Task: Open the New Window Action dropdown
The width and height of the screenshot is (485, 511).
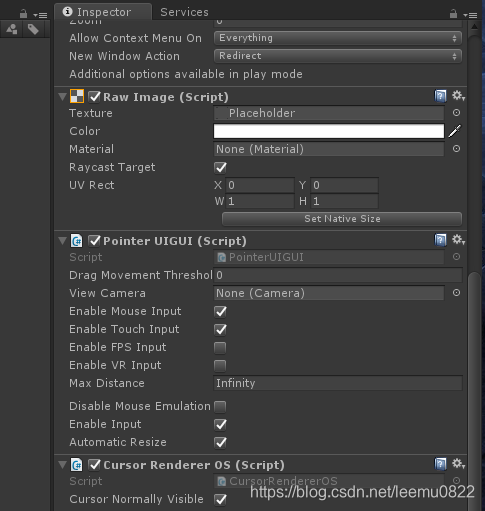Action: (338, 56)
